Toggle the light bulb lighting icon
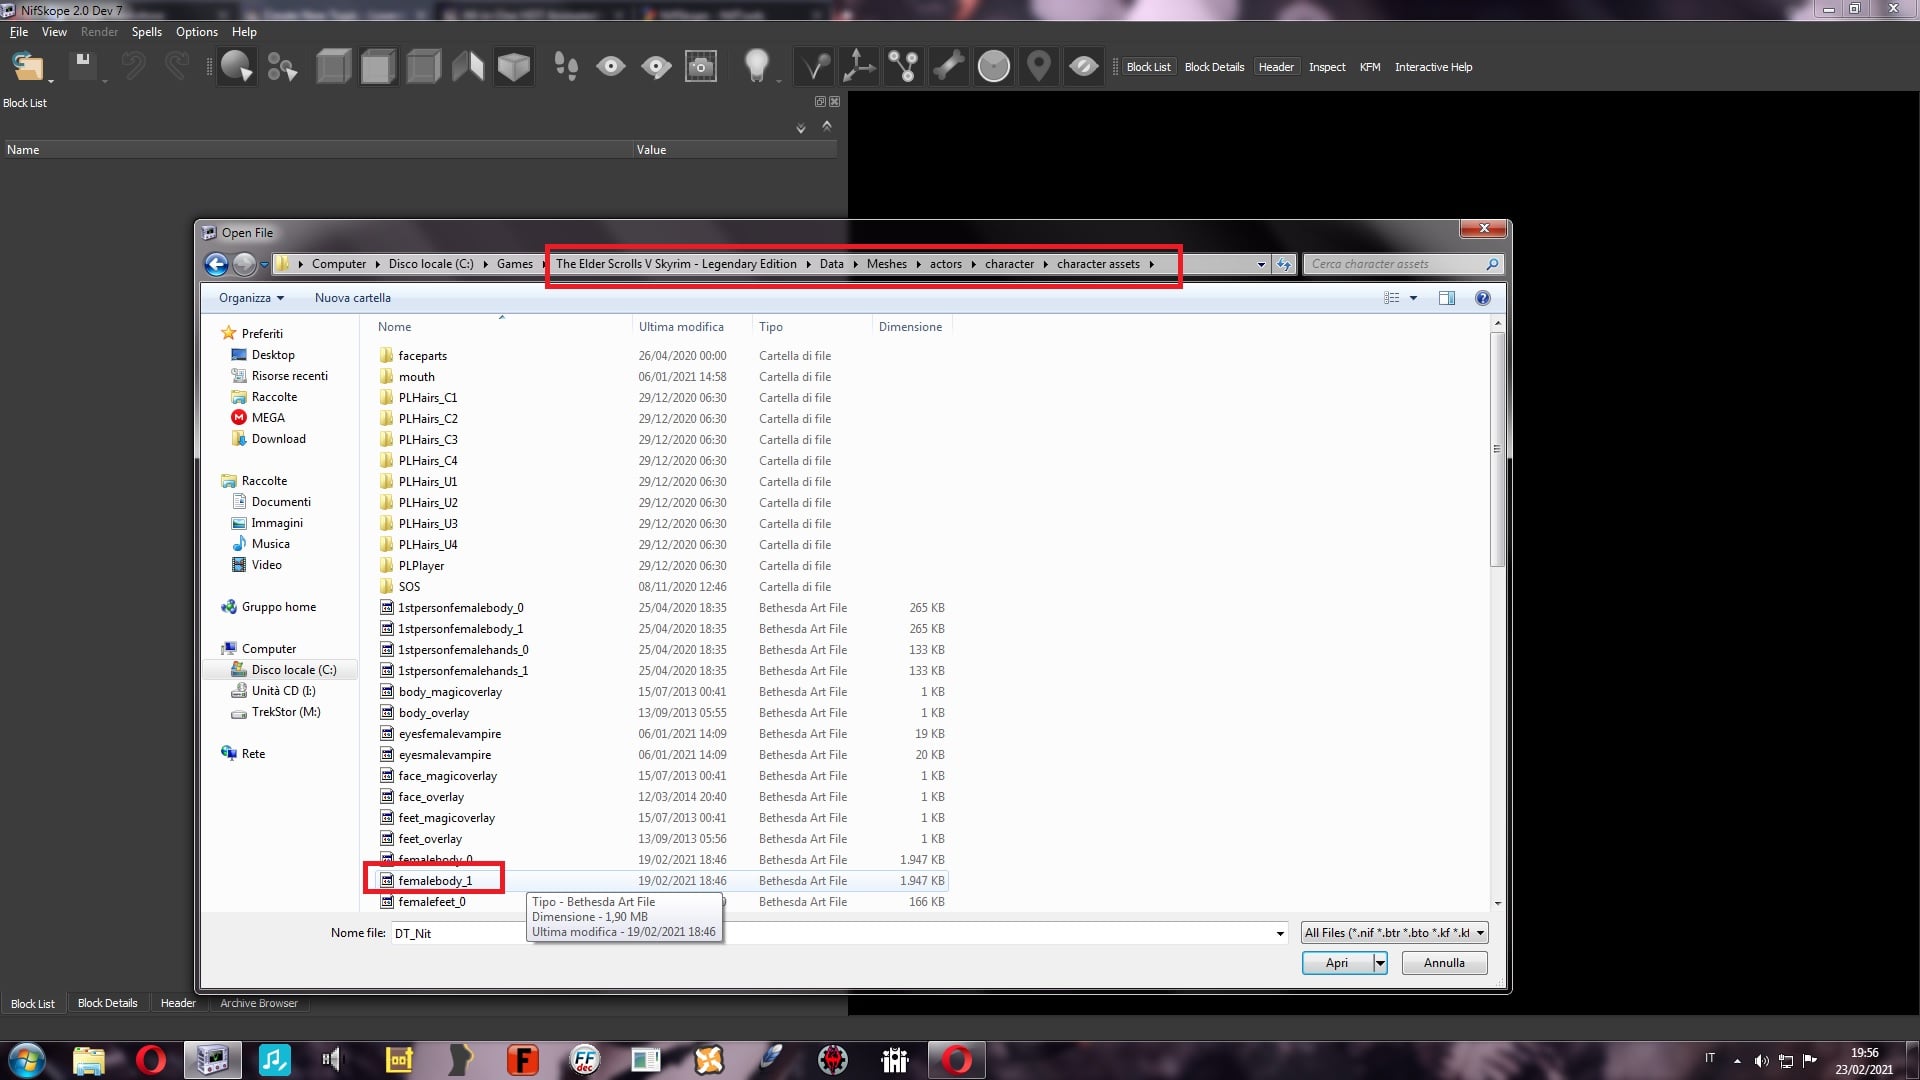Viewport: 1920px width, 1080px height. 757,66
